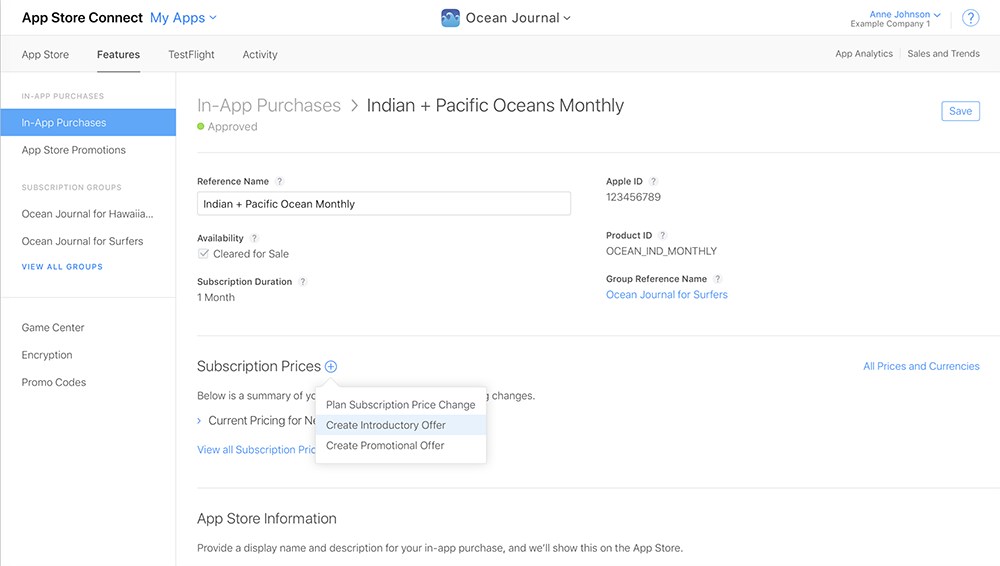Show help for Product ID
Viewport: 1000px width, 566px height.
click(663, 235)
